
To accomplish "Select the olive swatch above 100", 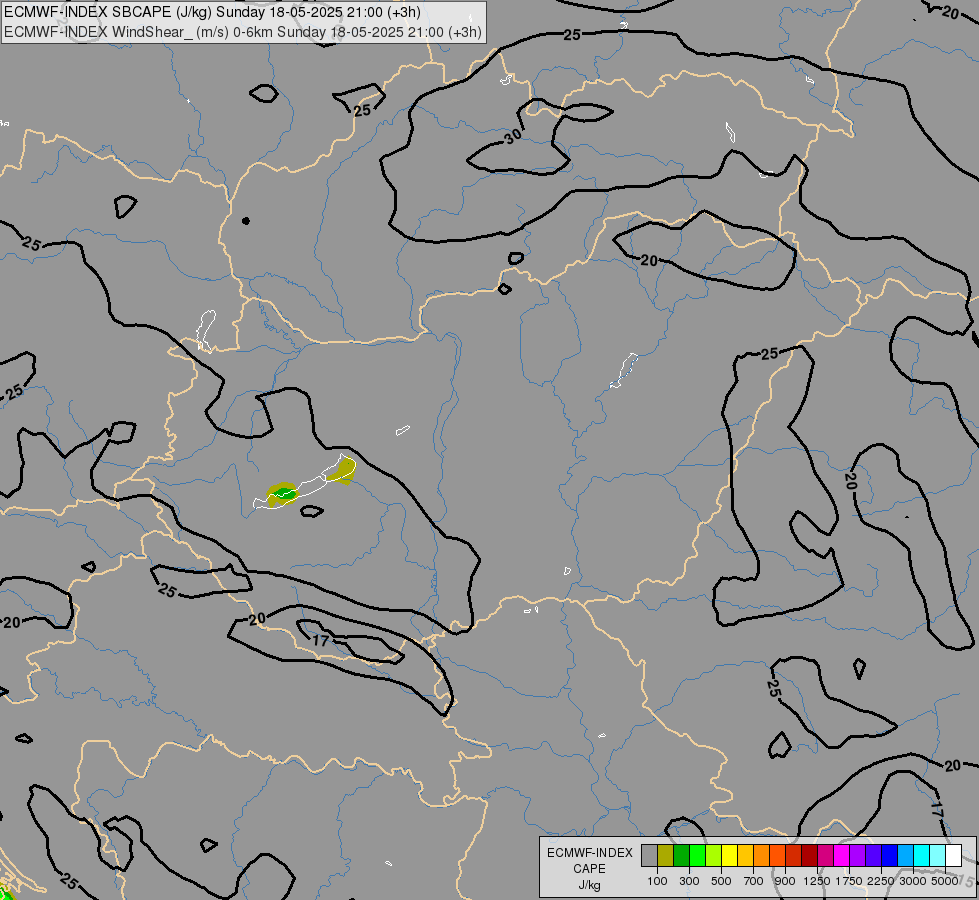I will [x=666, y=855].
